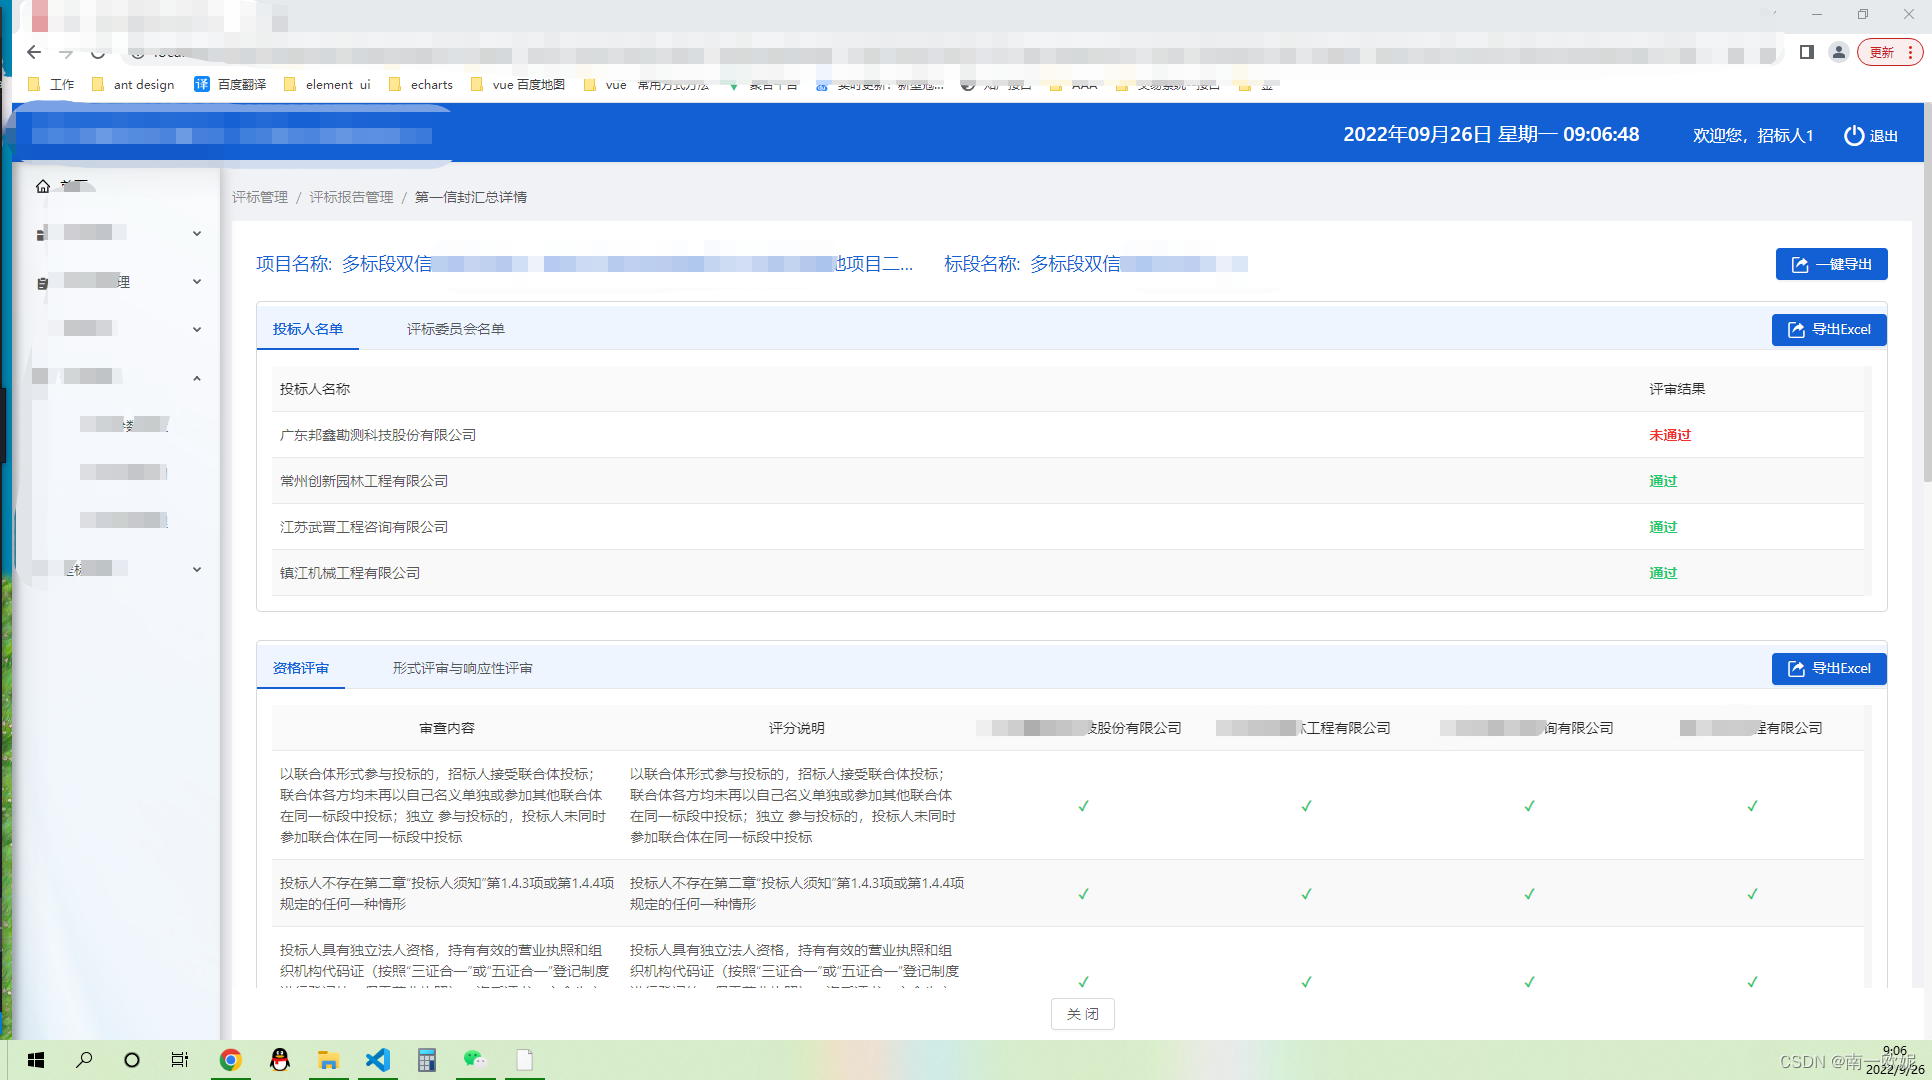This screenshot has width=1932, height=1080.
Task: Open the 百度翻译 bookmark
Action: [230, 84]
